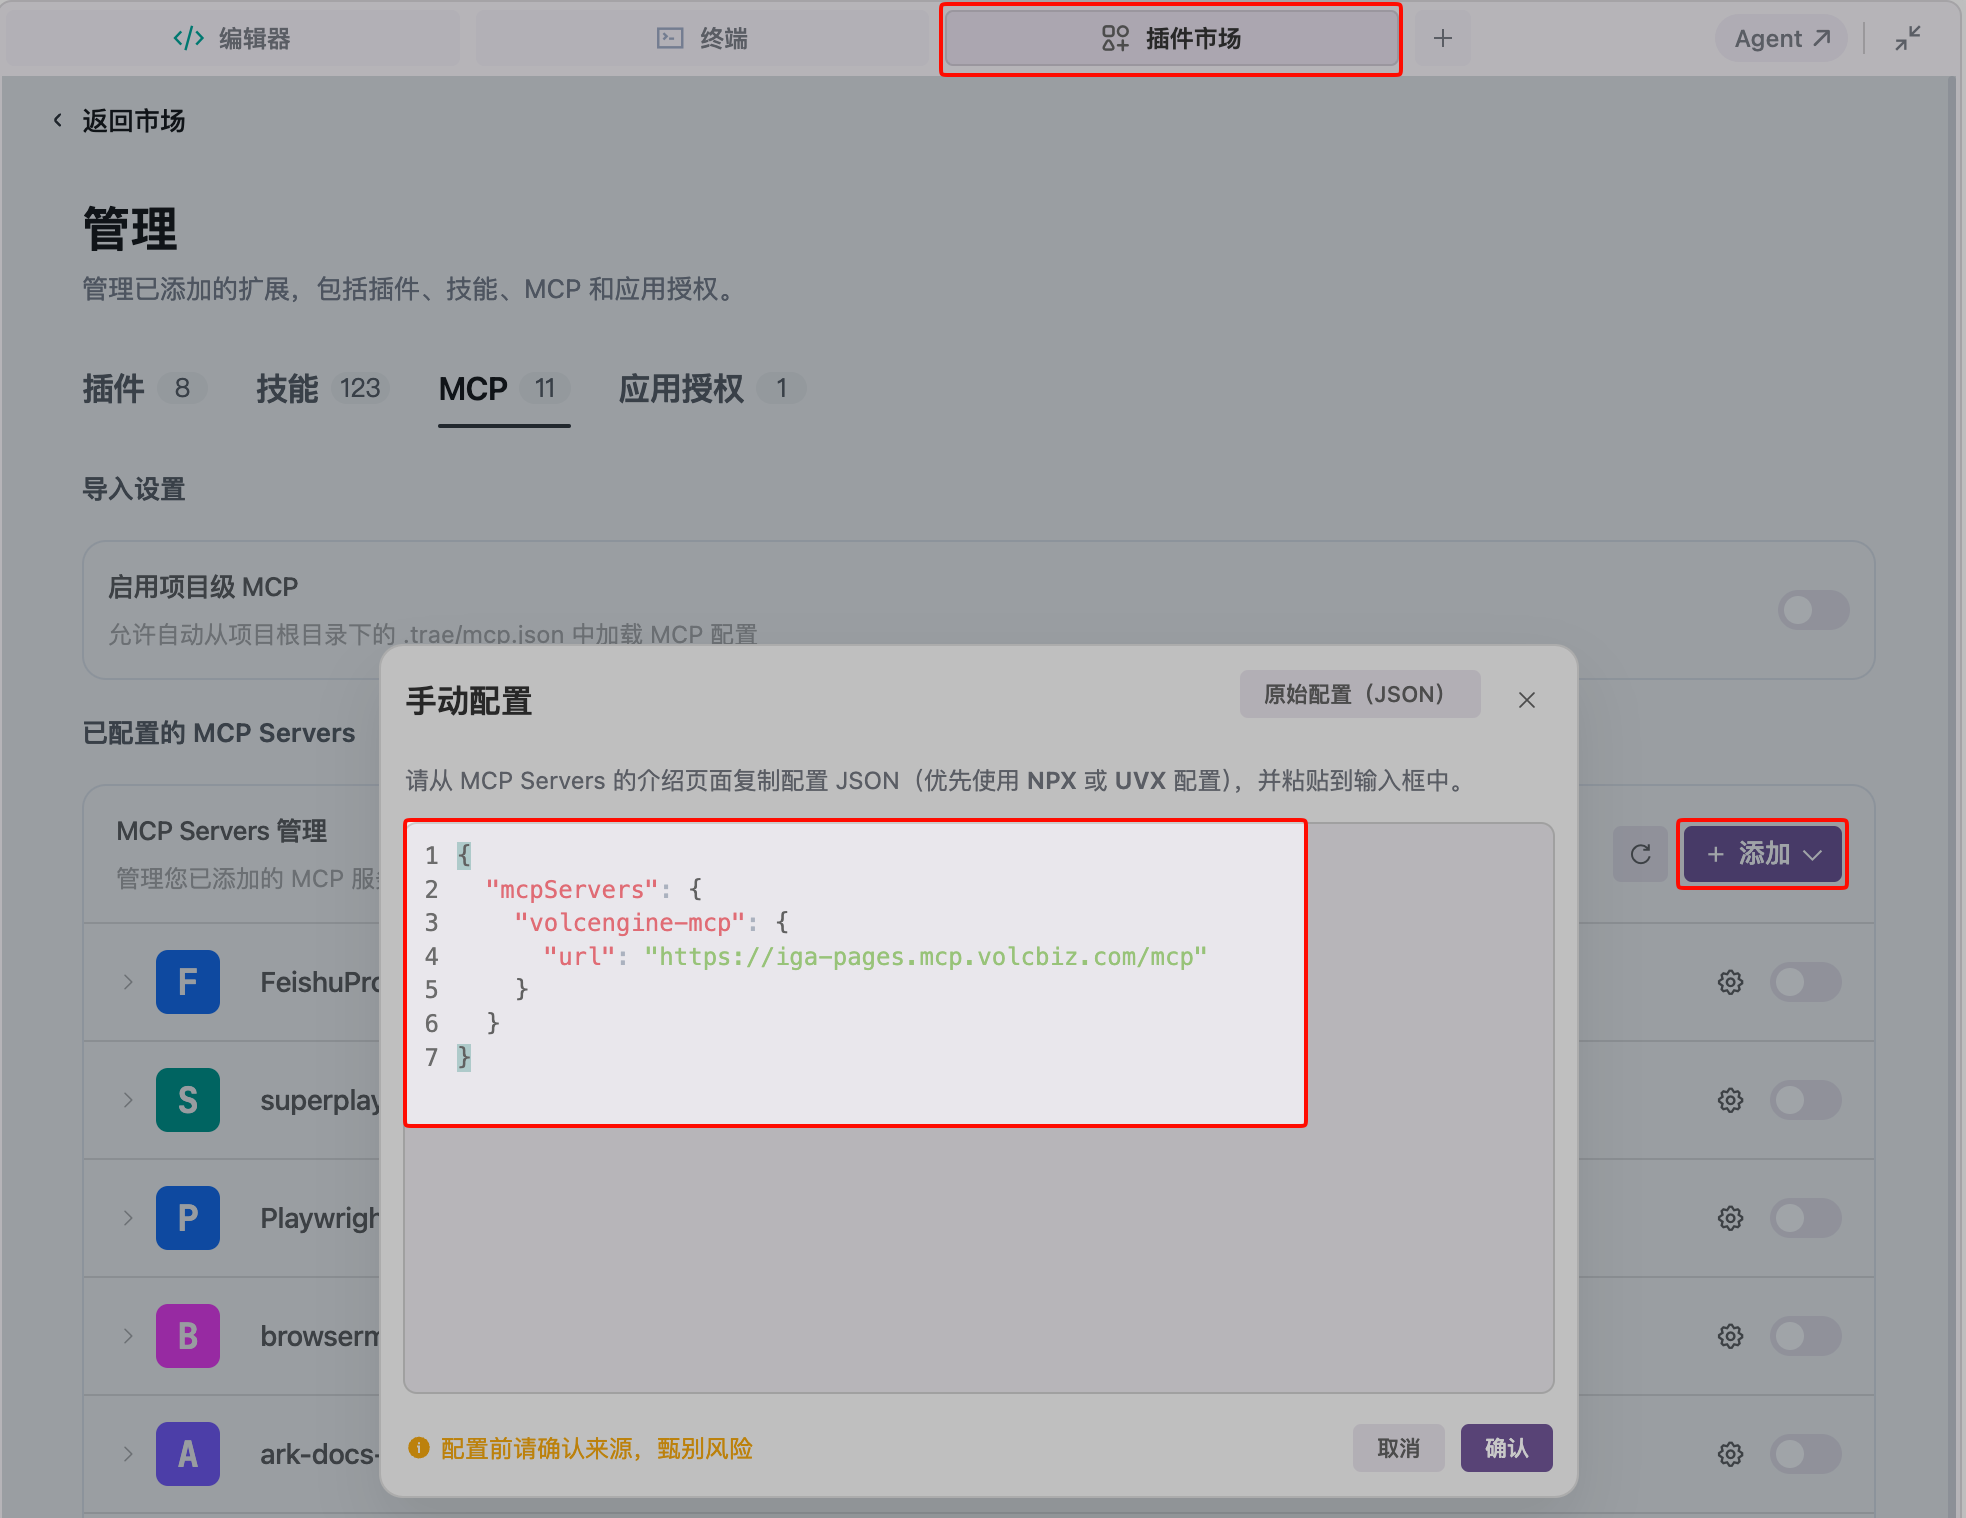Switch to the 插件 section tab
Screen dimensions: 1966x1518
point(144,388)
